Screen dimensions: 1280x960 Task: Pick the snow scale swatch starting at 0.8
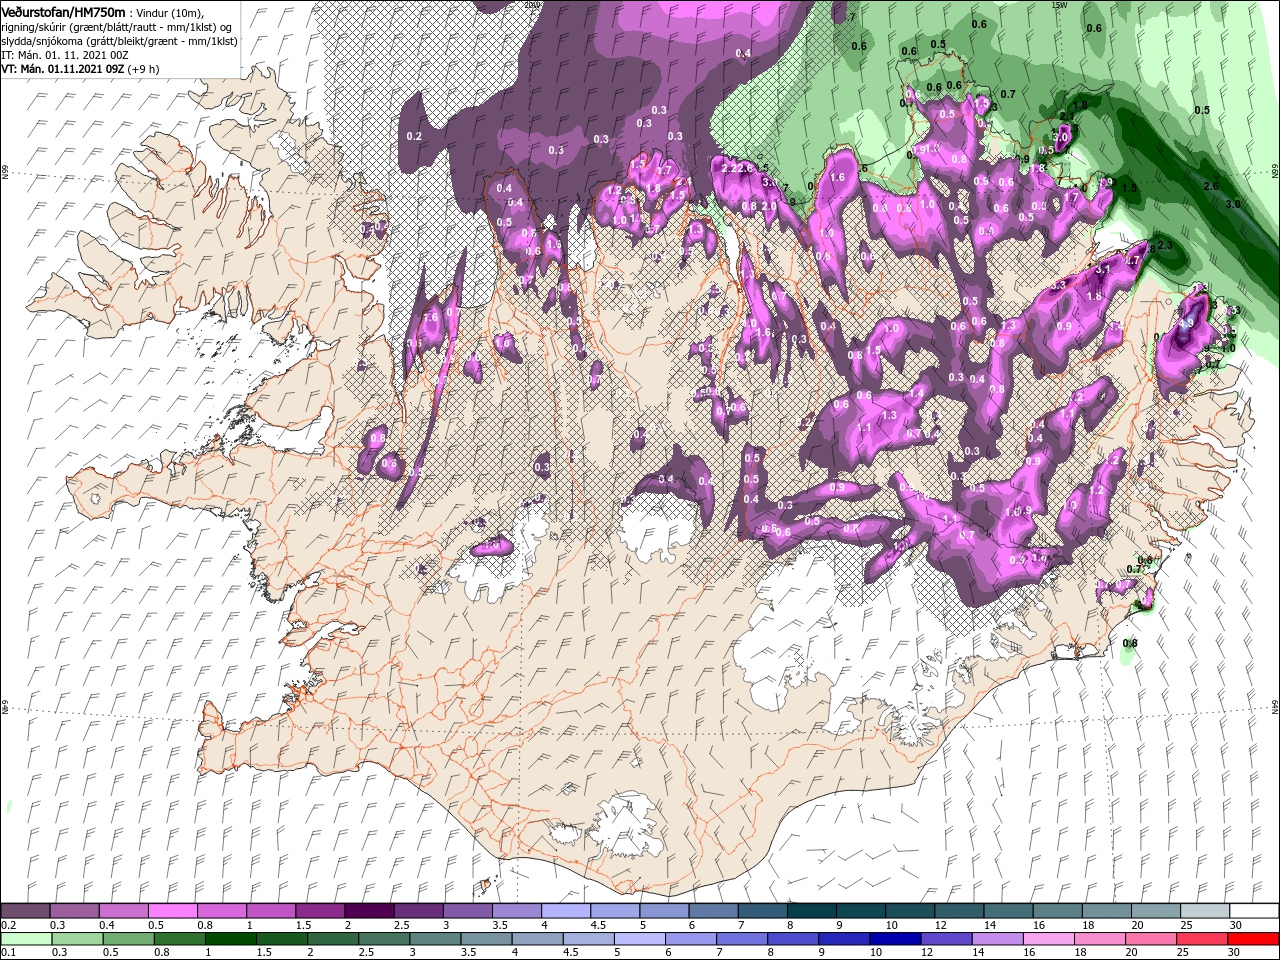pyautogui.click(x=222, y=911)
